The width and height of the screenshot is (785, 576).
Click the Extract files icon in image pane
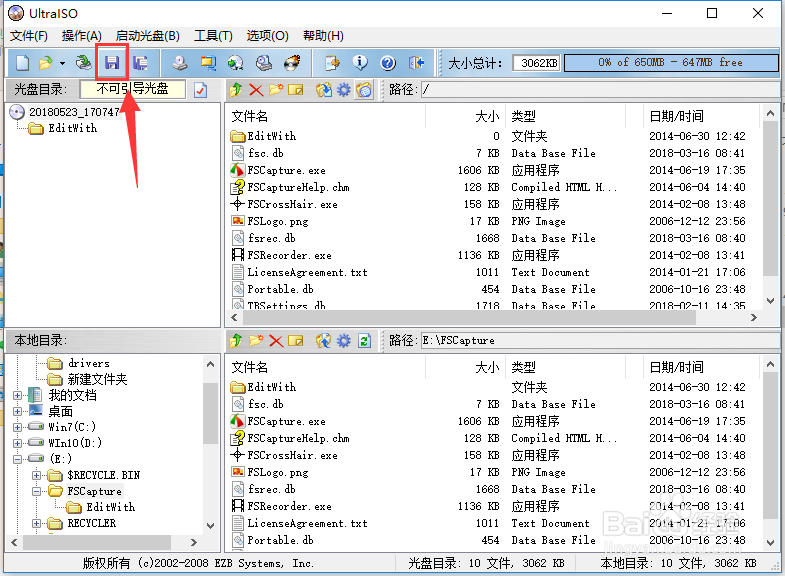pyautogui.click(x=324, y=90)
